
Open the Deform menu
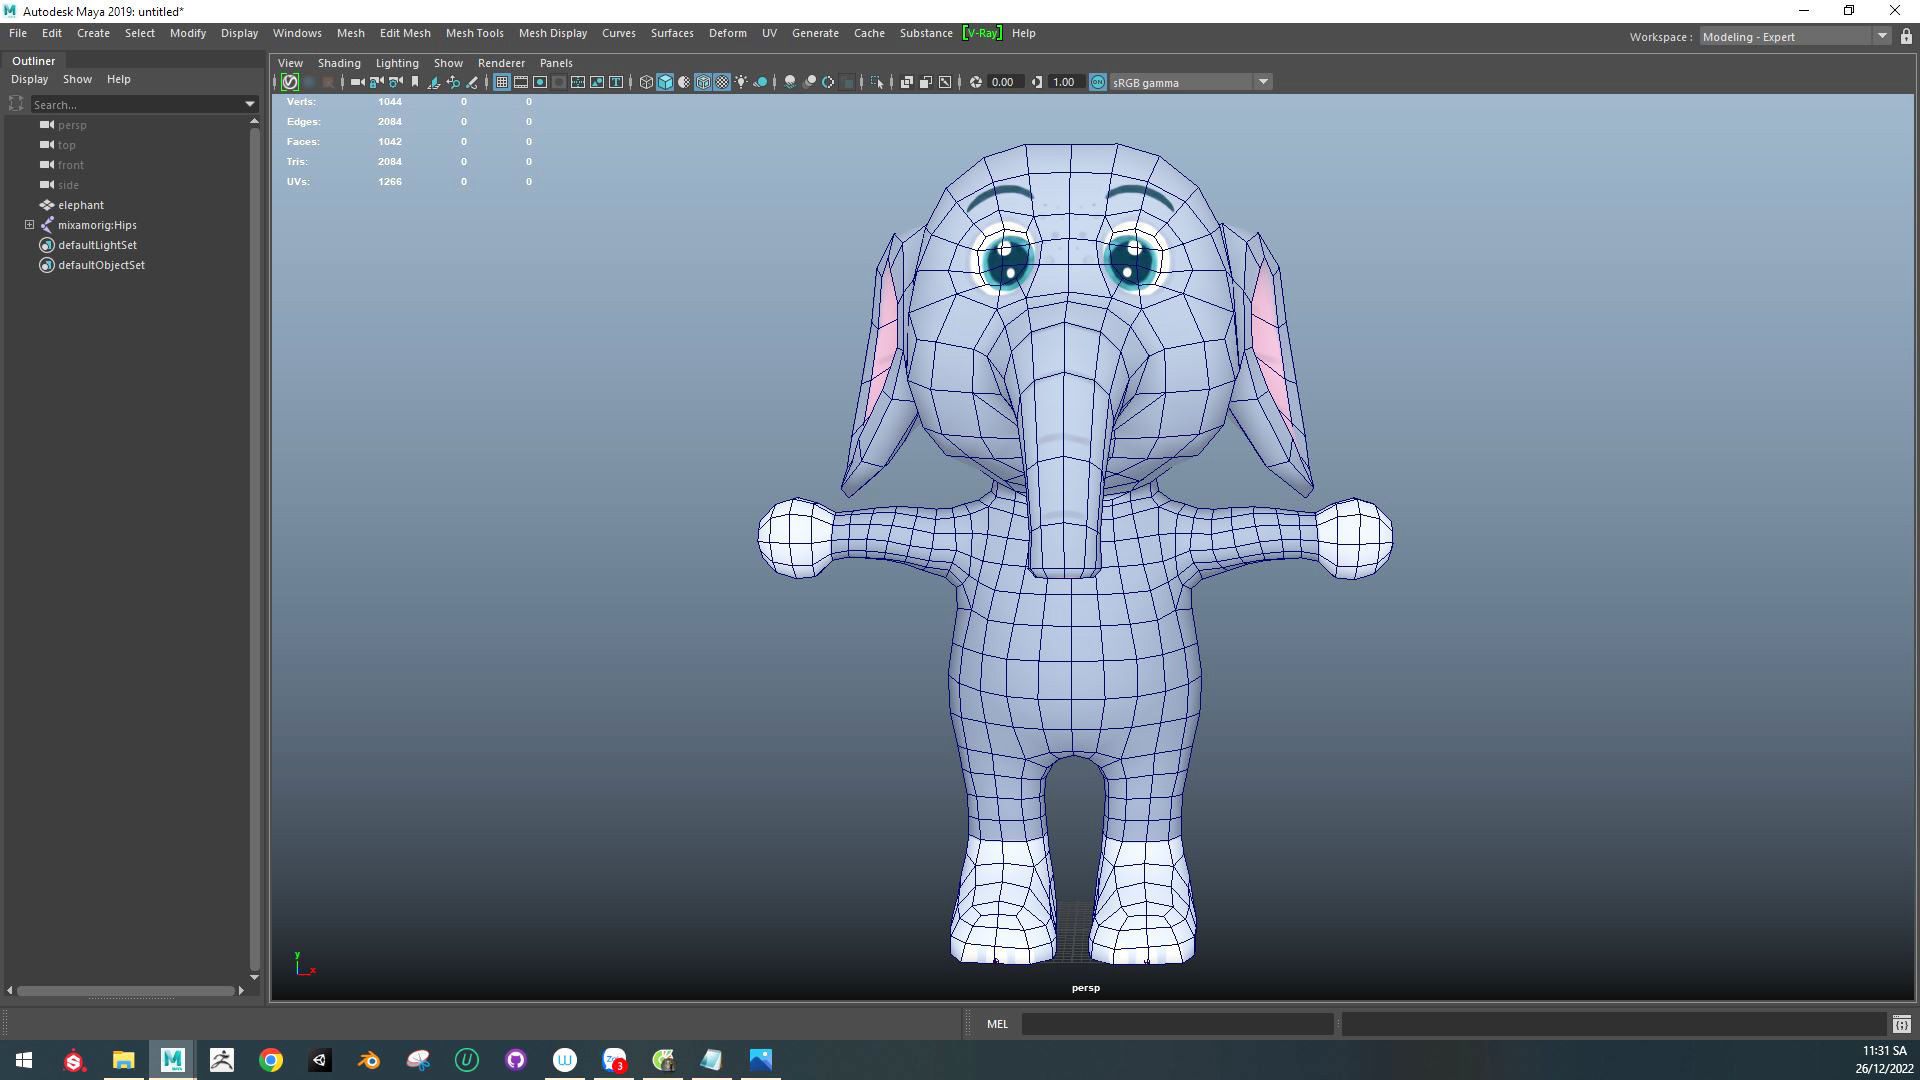click(727, 33)
